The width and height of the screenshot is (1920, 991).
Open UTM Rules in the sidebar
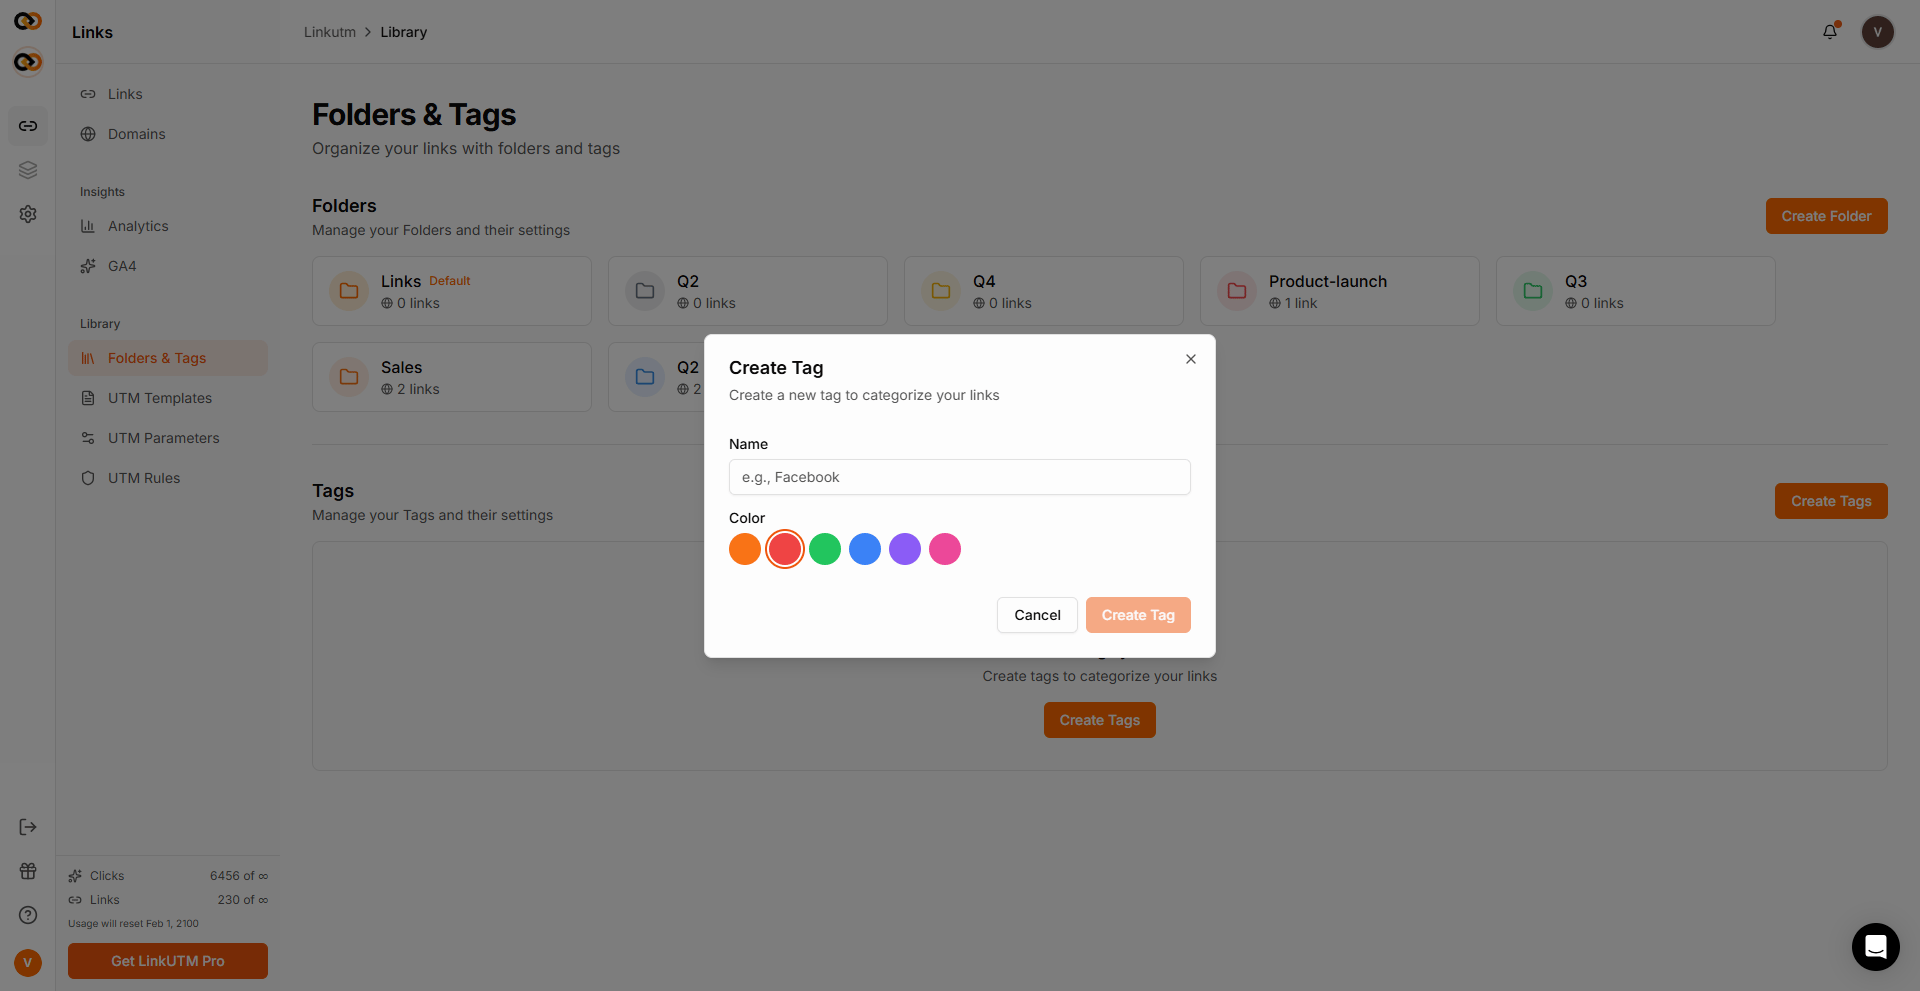coord(168,478)
